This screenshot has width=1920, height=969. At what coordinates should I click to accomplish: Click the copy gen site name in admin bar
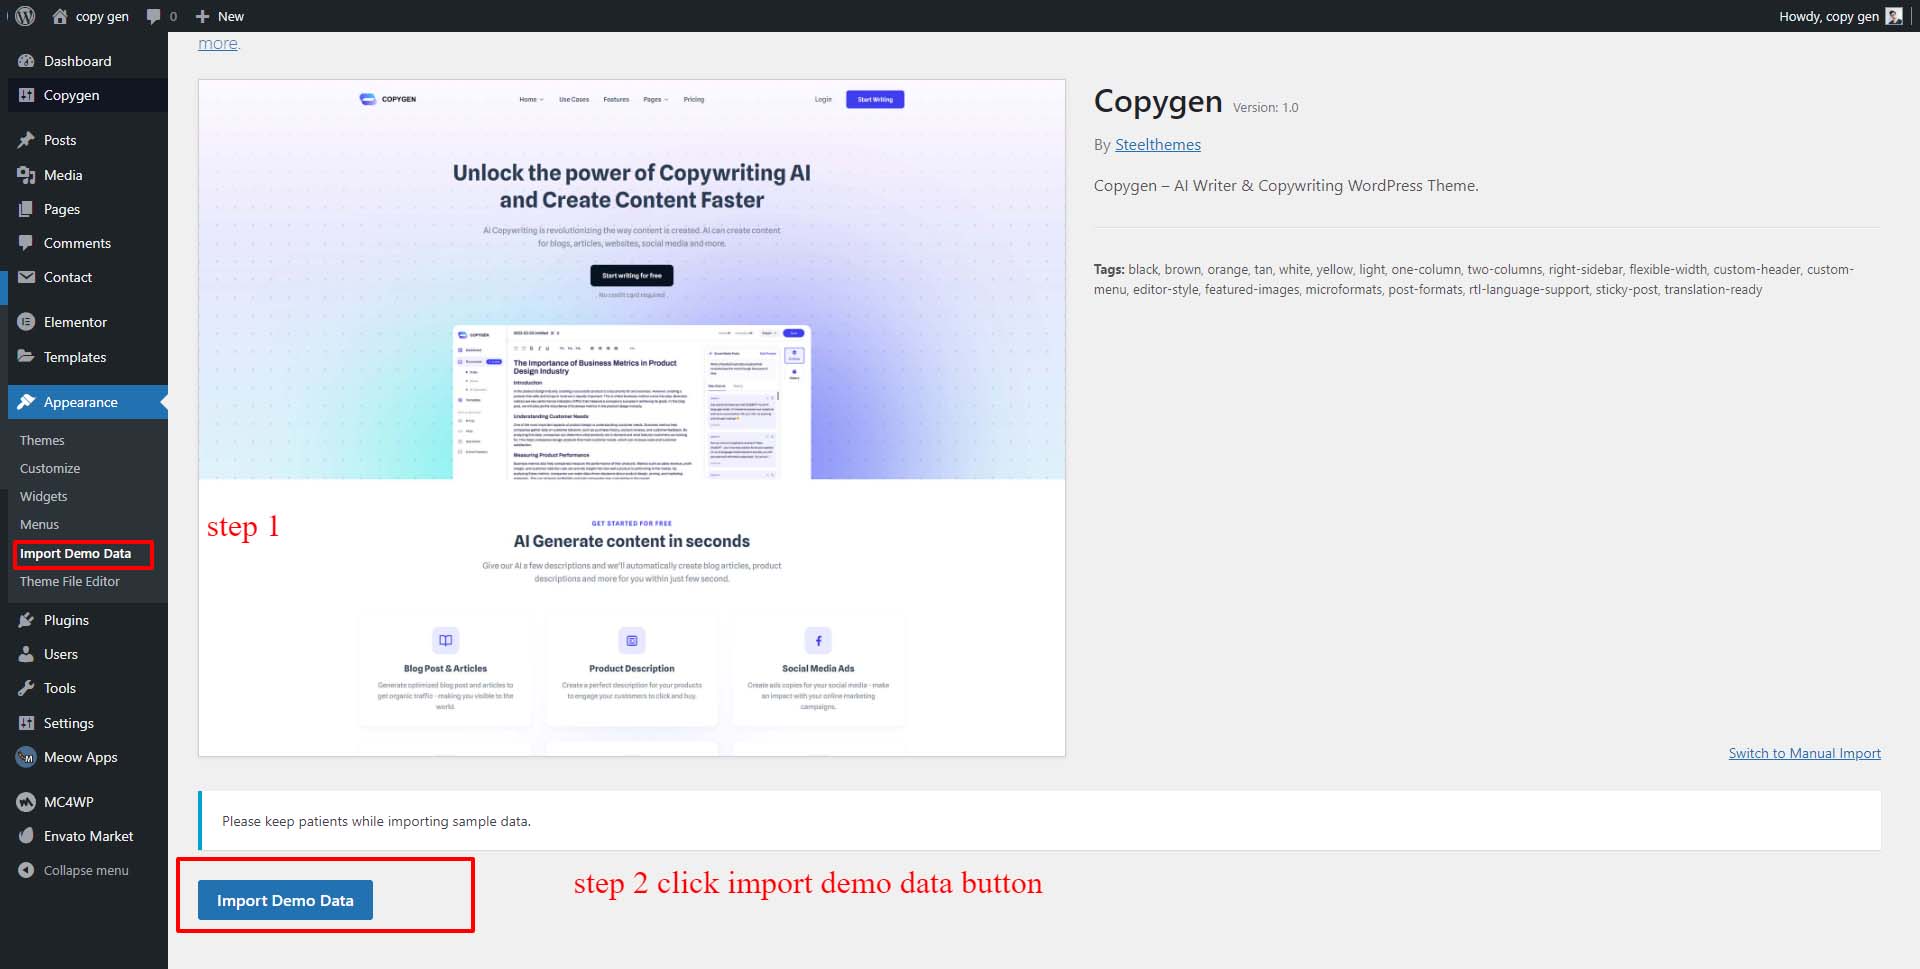[102, 16]
